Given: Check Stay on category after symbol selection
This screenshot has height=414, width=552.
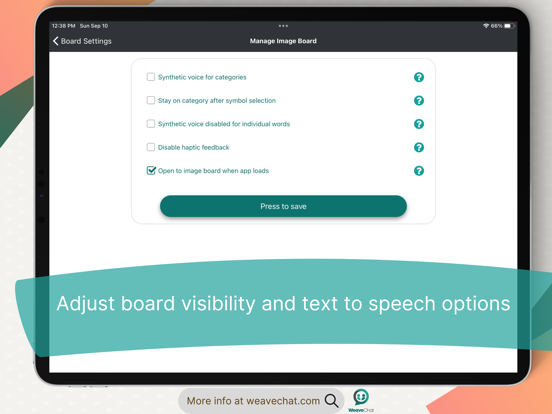Looking at the screenshot, I should (x=151, y=100).
